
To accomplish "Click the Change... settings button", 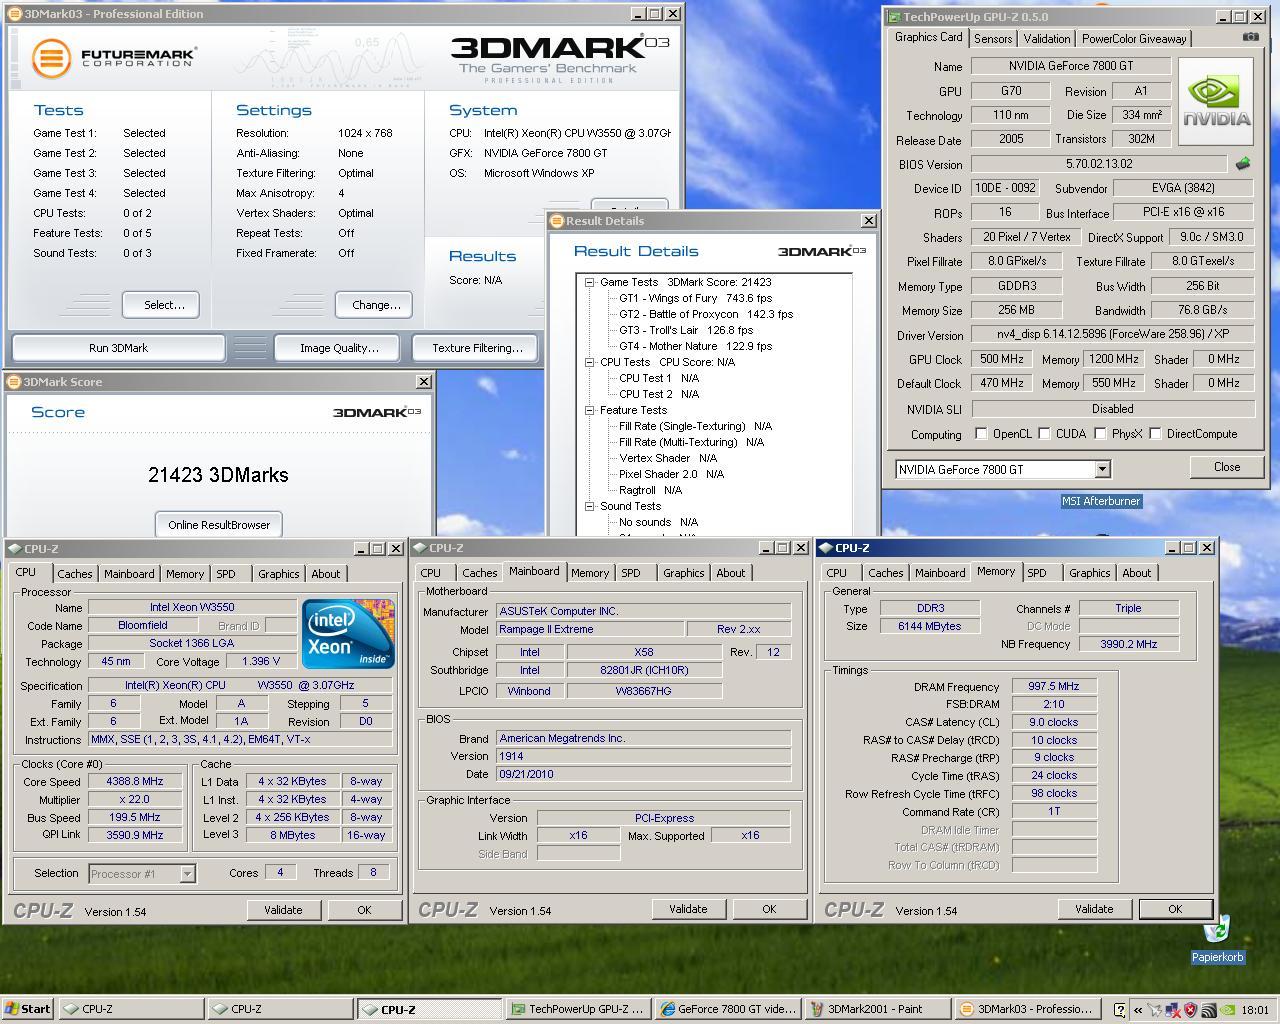I will 376,305.
